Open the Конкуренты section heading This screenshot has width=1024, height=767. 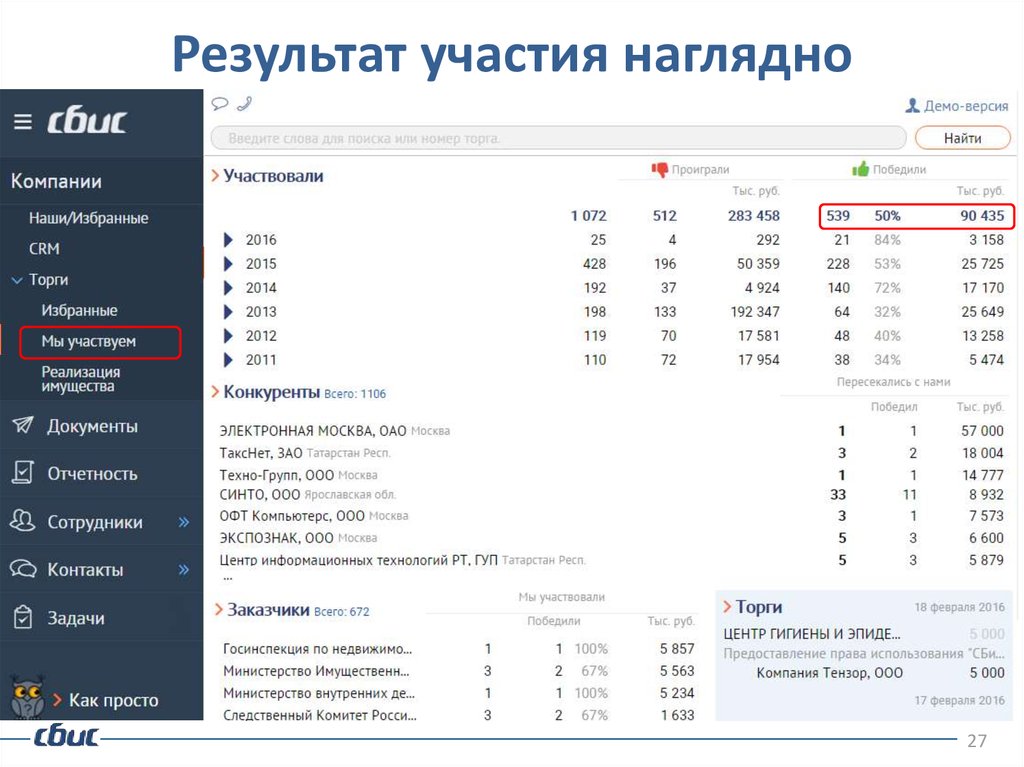tap(271, 392)
